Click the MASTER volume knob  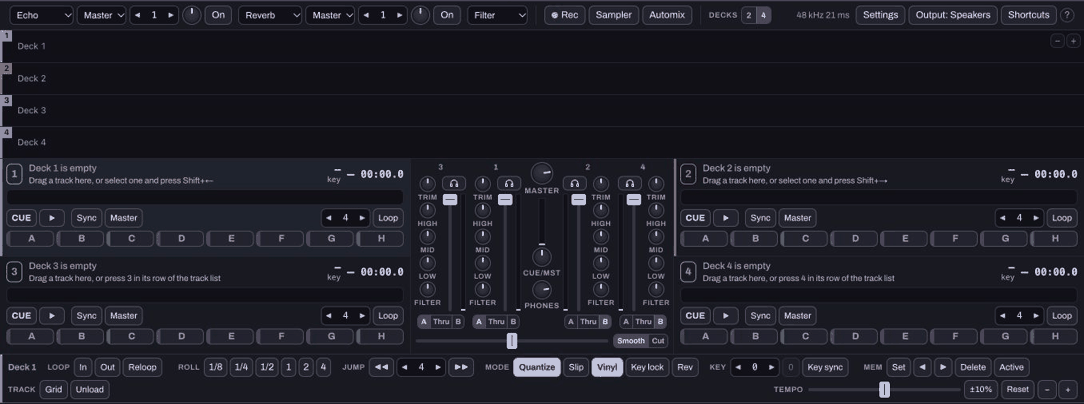(542, 173)
